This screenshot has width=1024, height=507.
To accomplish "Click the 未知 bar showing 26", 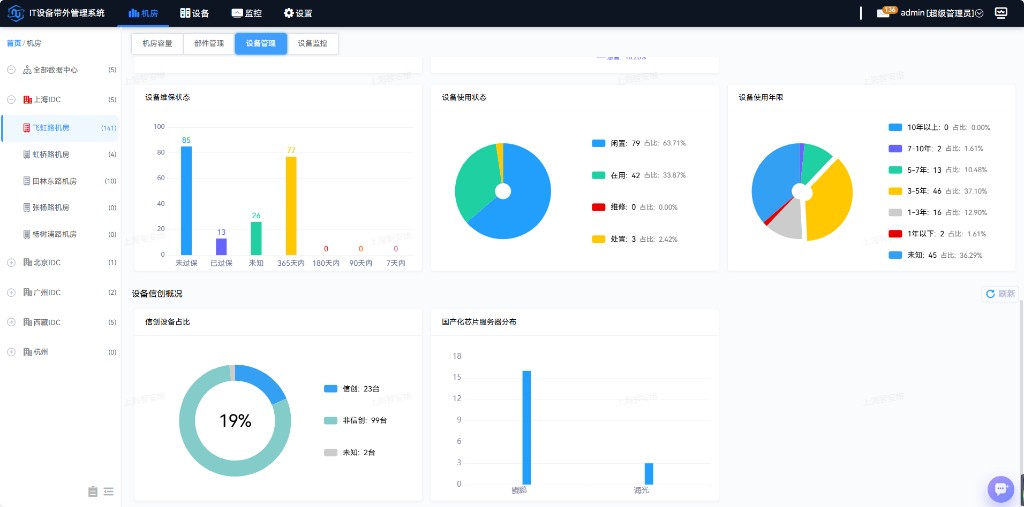I will coord(256,238).
